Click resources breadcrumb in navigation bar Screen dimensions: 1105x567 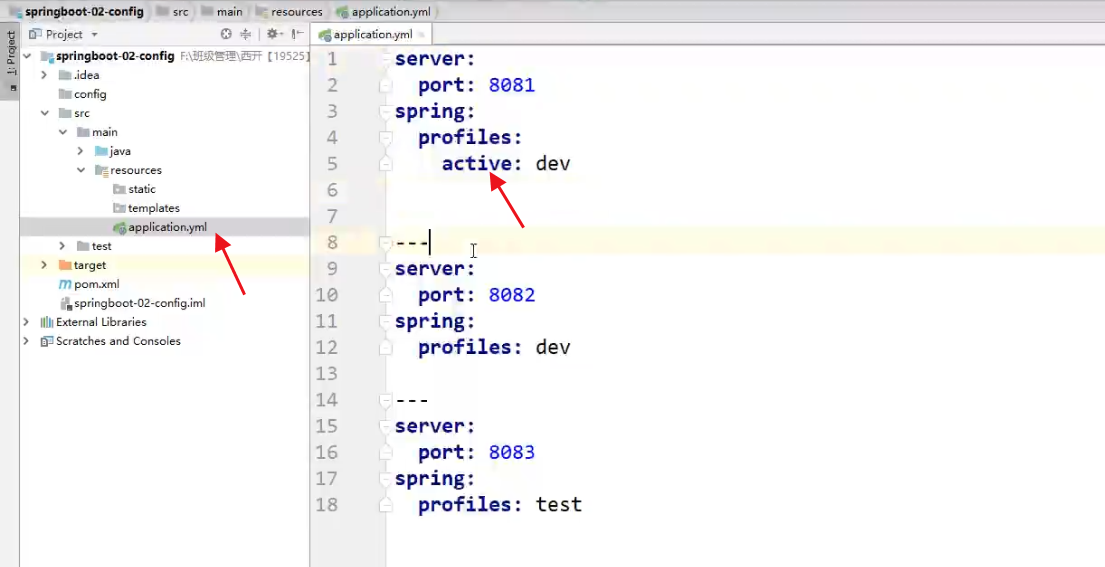coord(290,11)
